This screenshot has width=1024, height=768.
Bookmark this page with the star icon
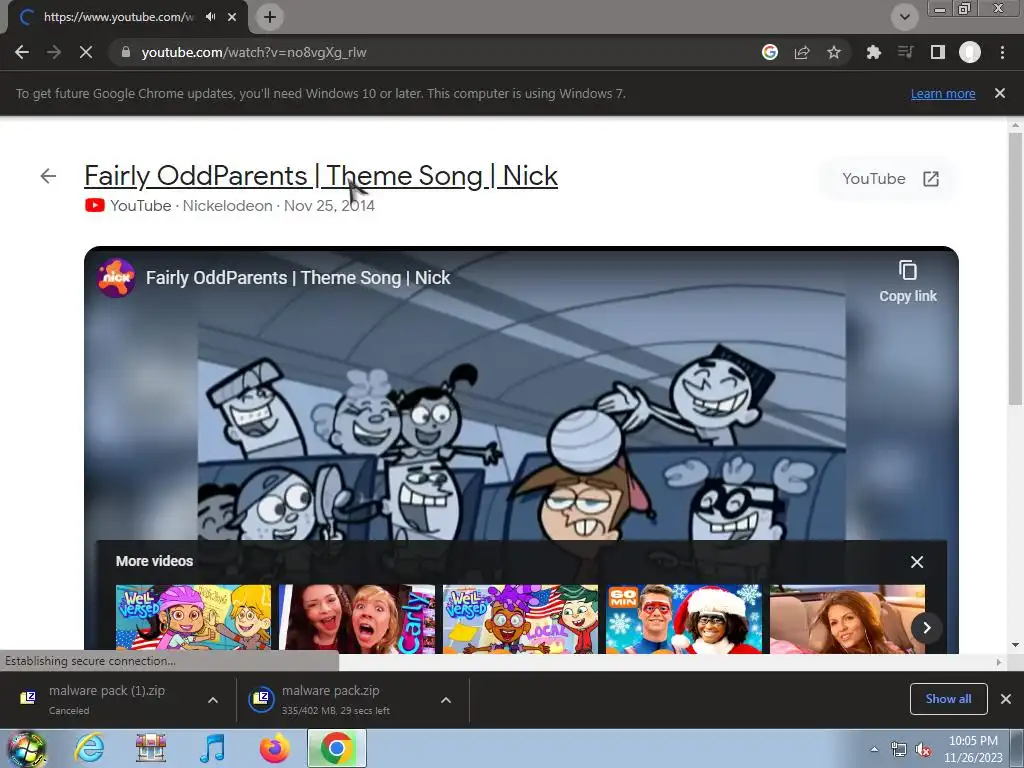click(834, 52)
